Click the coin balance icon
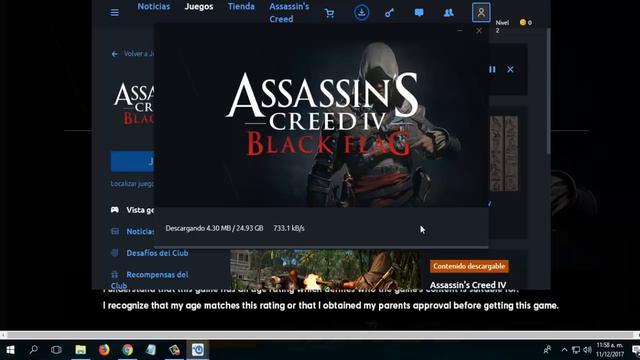 click(x=522, y=22)
